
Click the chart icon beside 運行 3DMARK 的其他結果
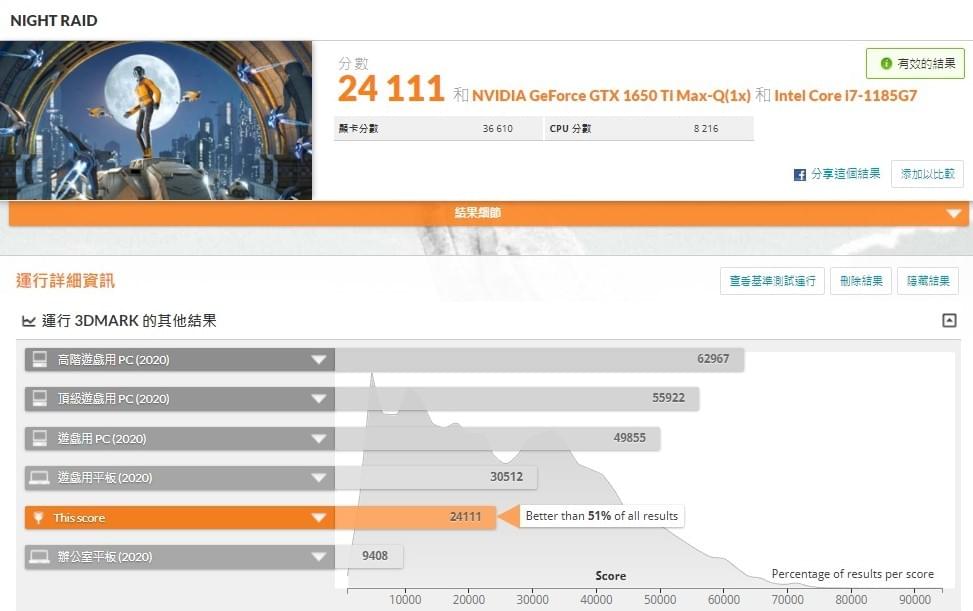[x=29, y=321]
